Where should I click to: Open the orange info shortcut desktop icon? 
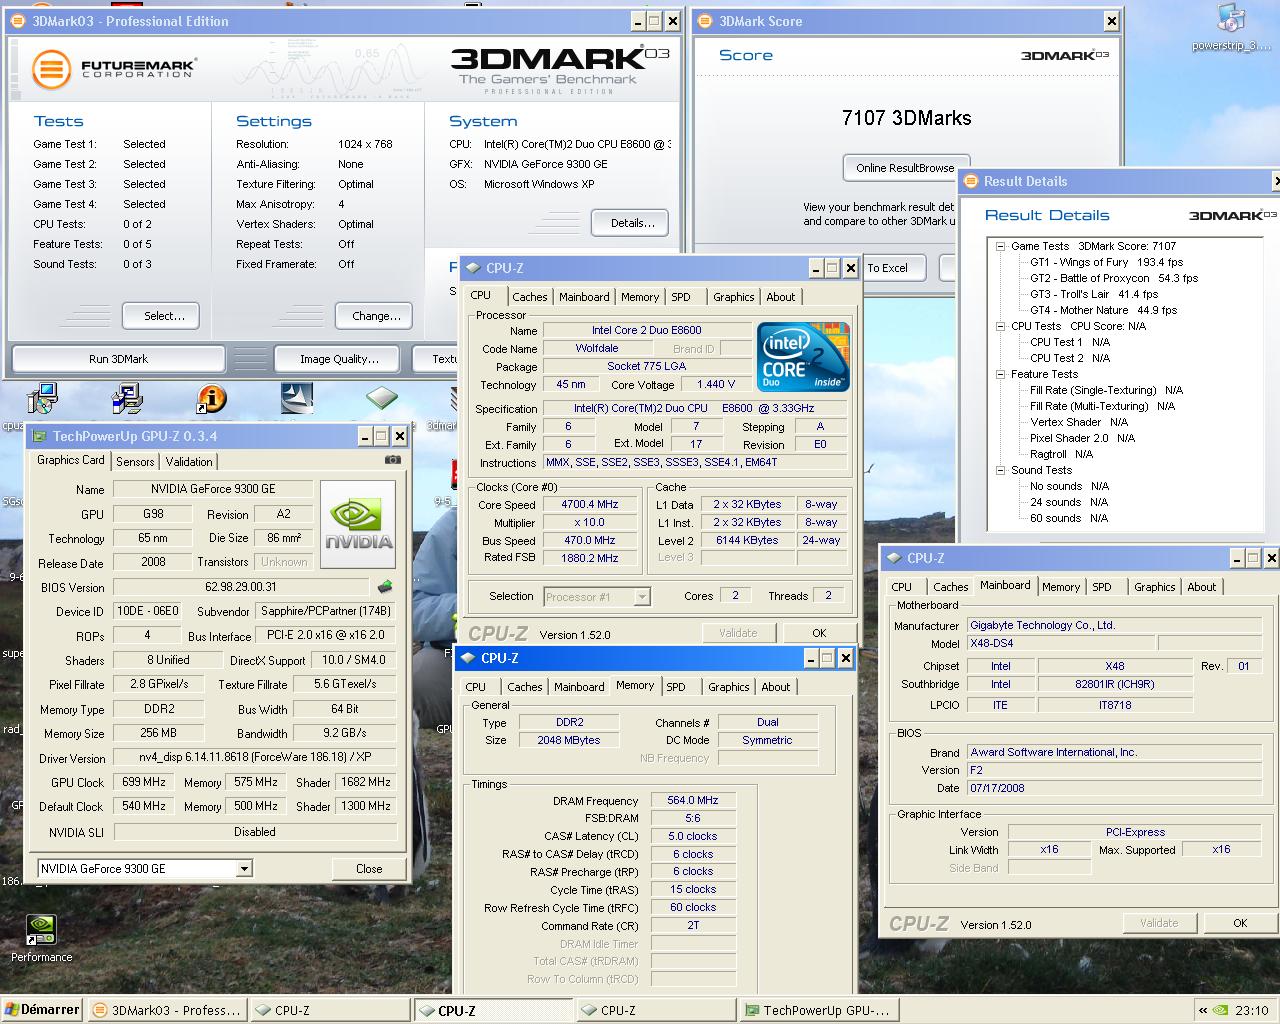pos(211,398)
